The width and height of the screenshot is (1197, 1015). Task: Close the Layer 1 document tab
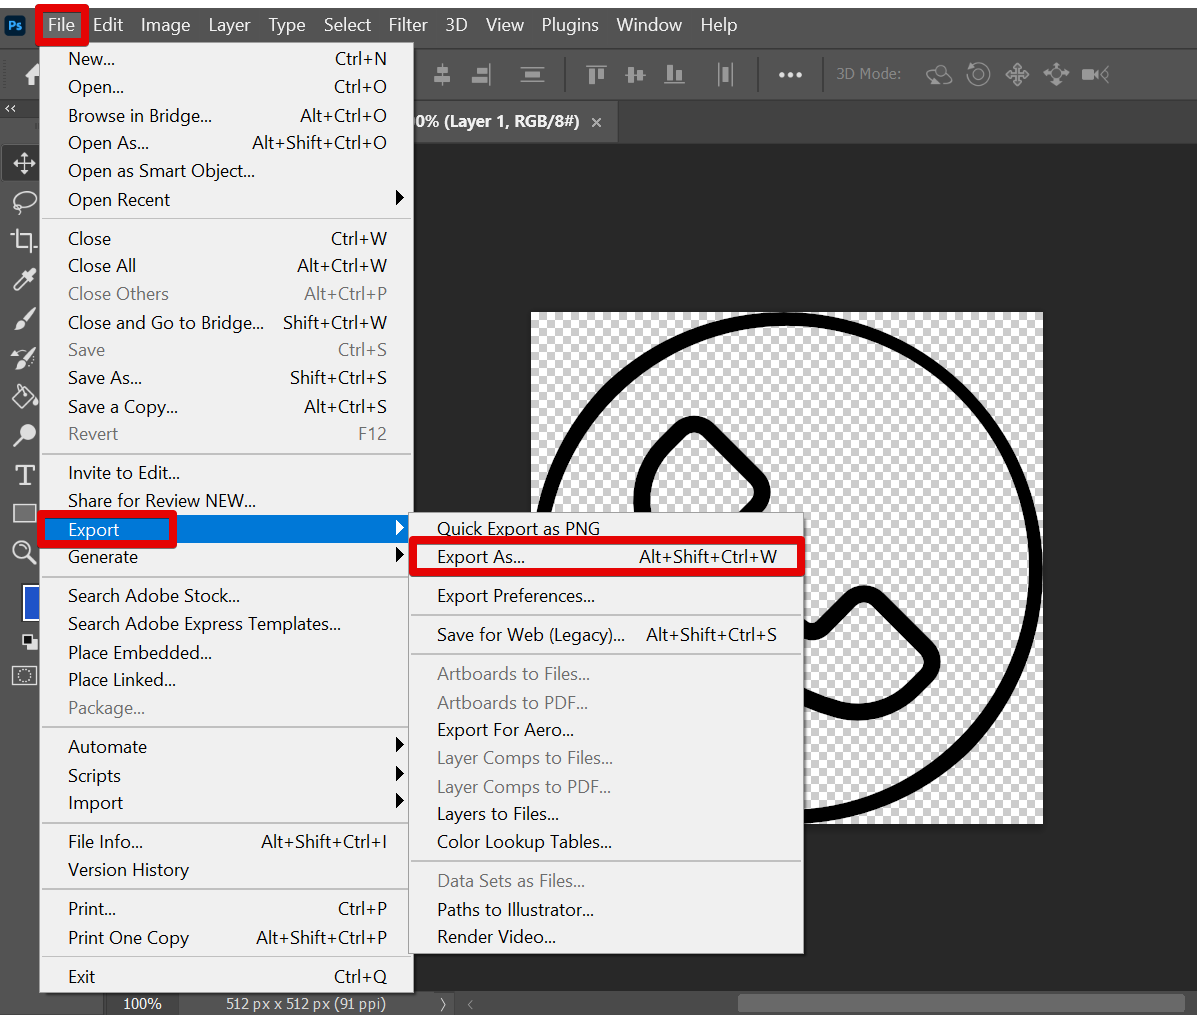[597, 122]
